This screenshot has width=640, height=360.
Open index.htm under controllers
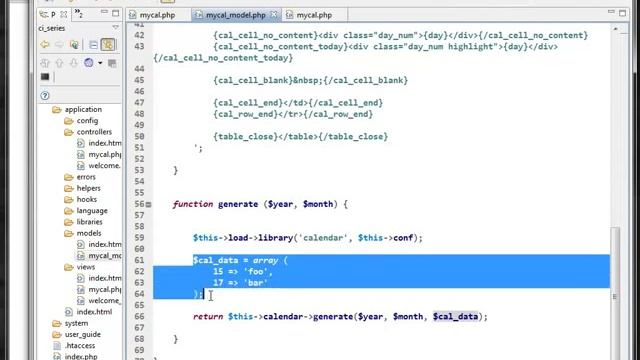(x=104, y=143)
